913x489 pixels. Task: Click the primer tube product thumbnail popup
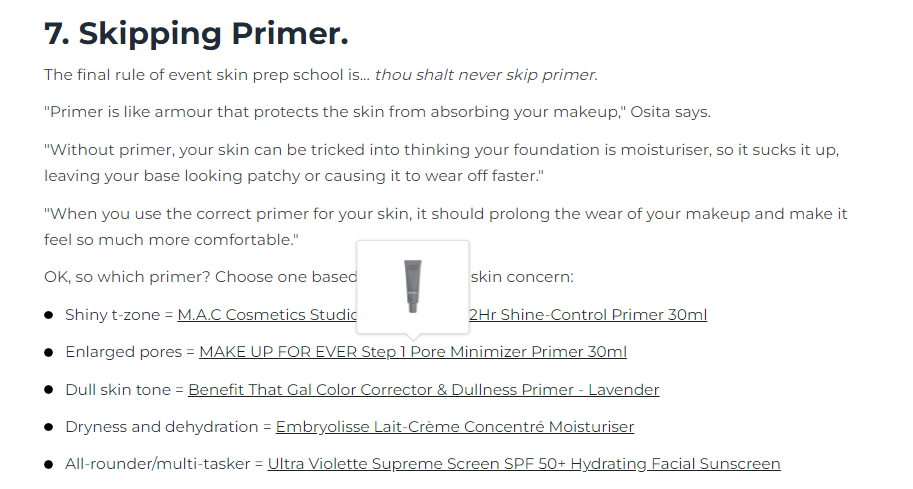pyautogui.click(x=412, y=286)
